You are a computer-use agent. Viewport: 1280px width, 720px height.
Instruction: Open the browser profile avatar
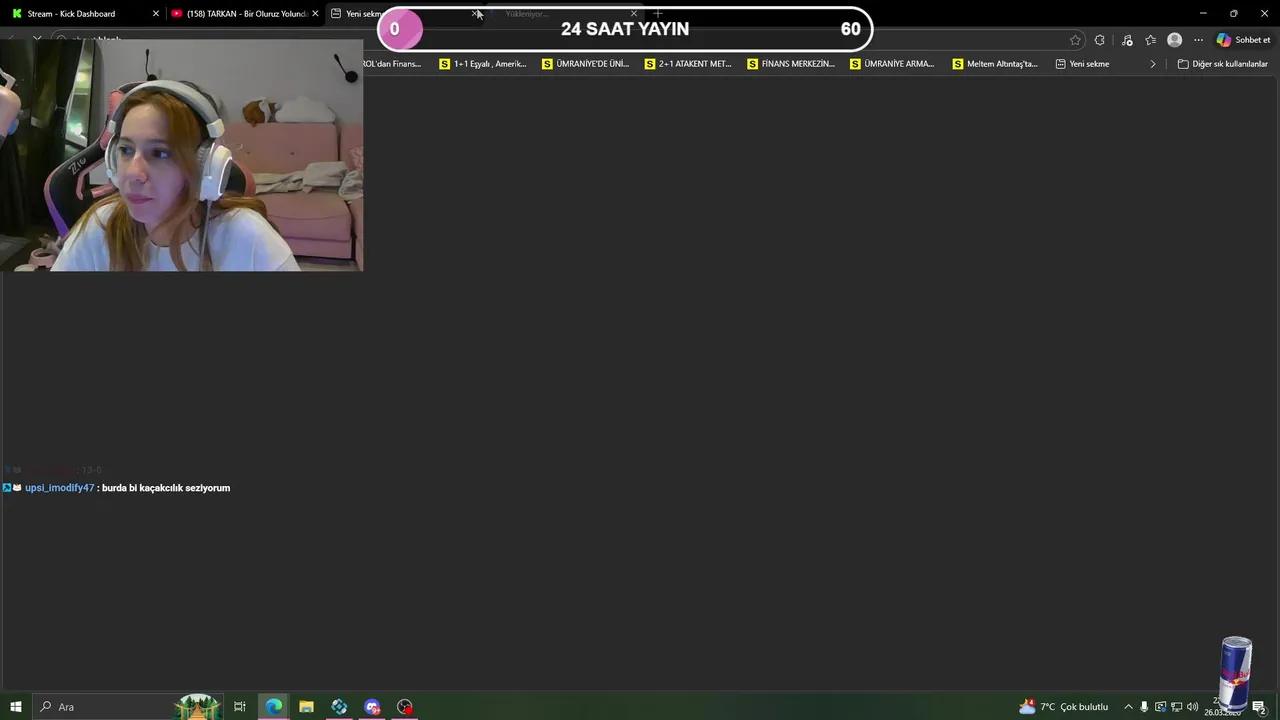coord(1175,40)
